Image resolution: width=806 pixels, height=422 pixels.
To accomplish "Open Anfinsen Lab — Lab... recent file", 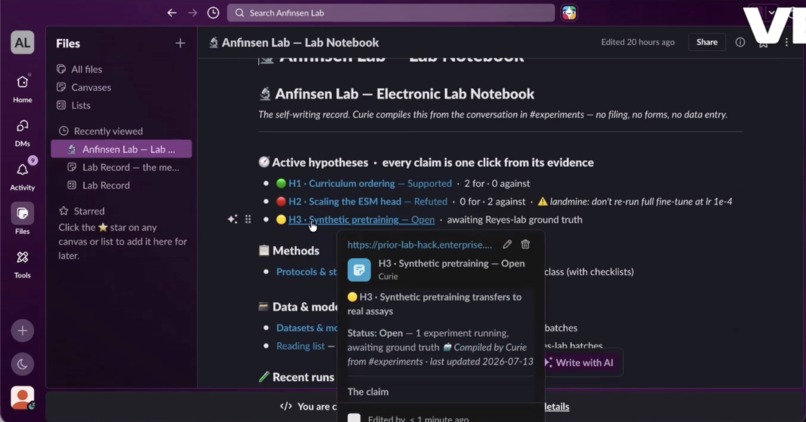I will (121, 149).
